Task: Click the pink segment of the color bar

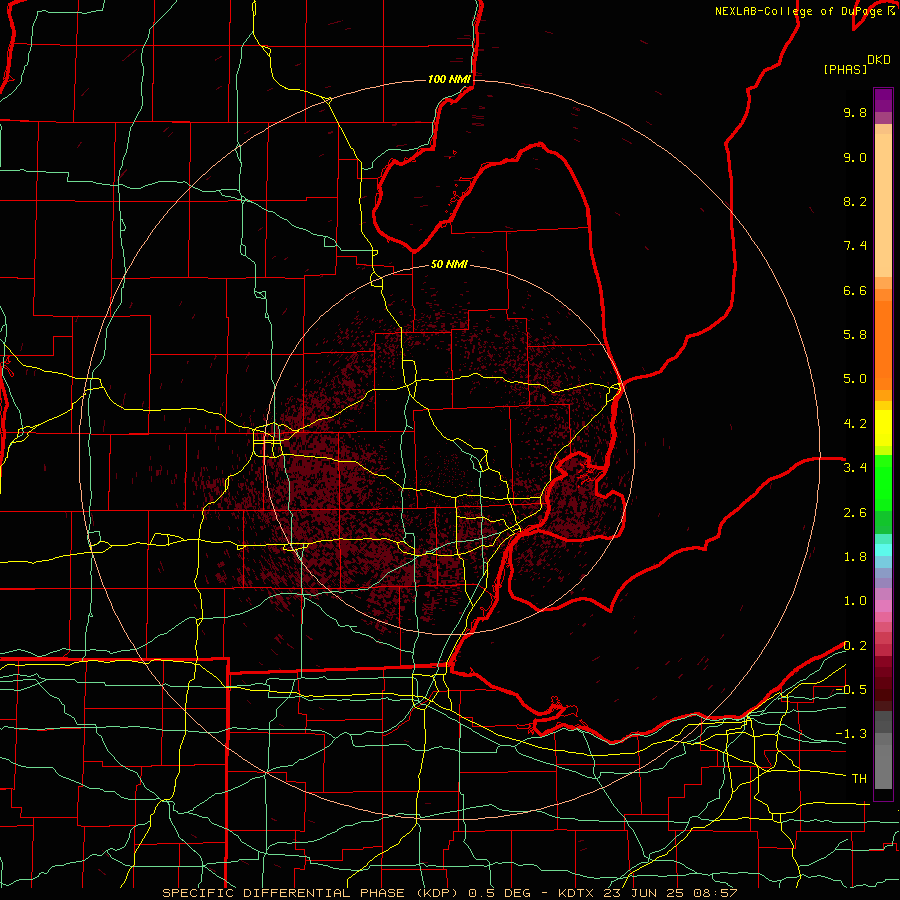Action: coord(883,606)
